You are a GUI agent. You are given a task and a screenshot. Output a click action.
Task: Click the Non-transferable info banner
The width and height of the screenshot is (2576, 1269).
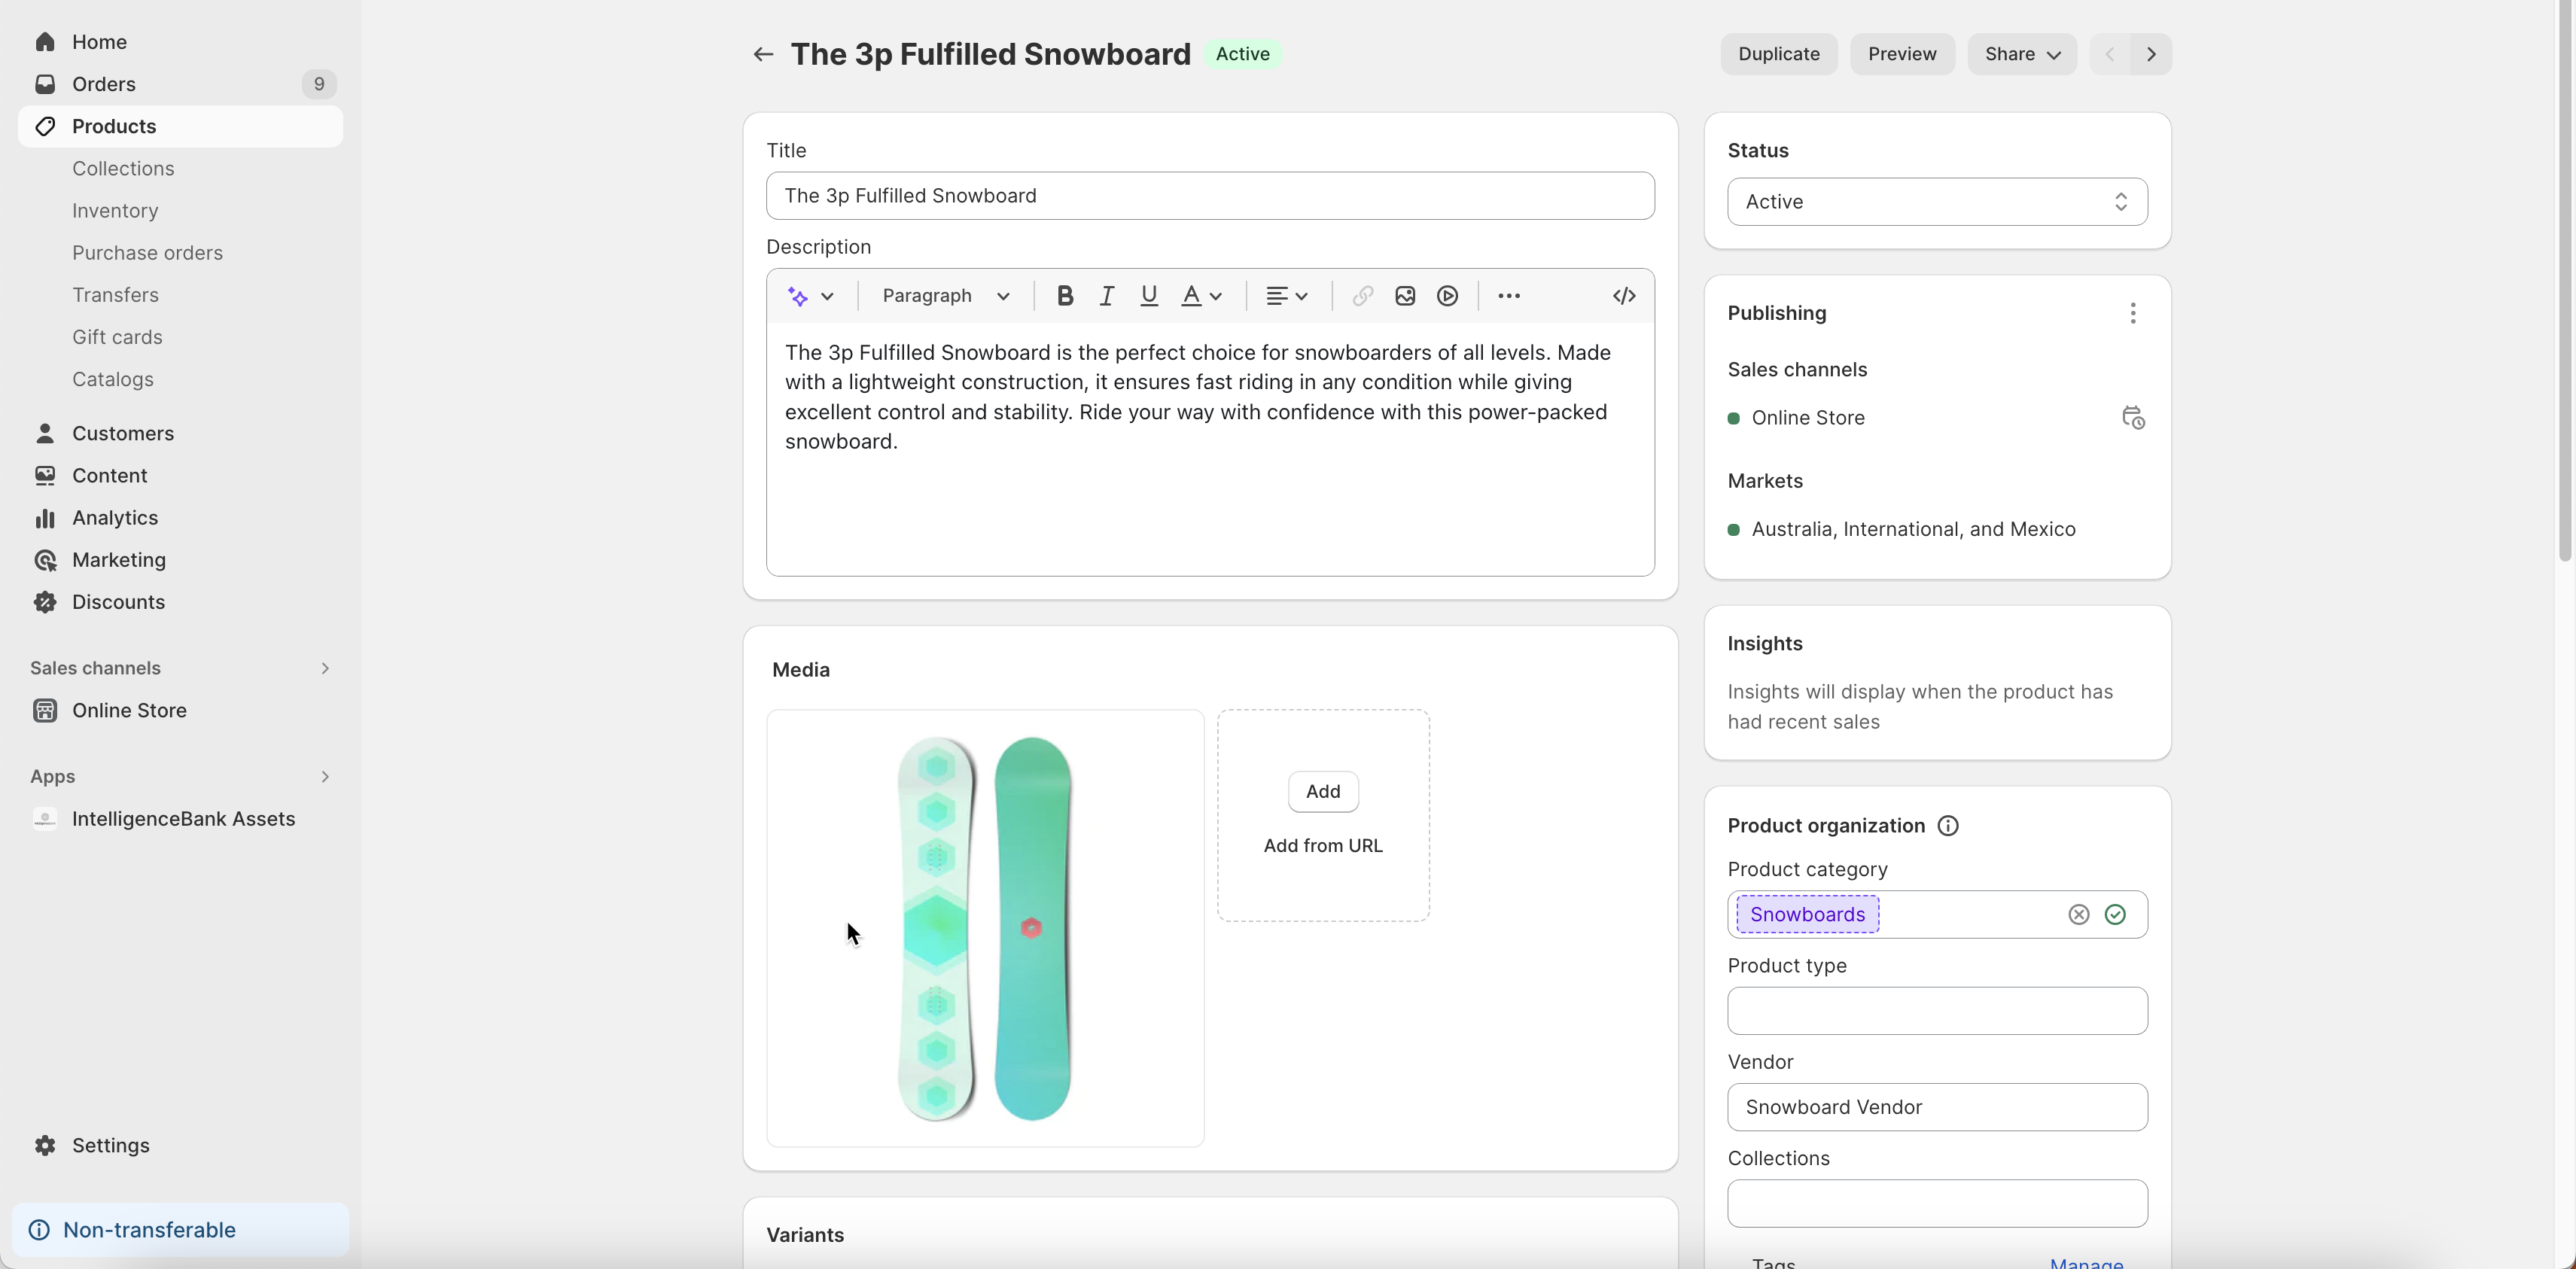tap(180, 1230)
